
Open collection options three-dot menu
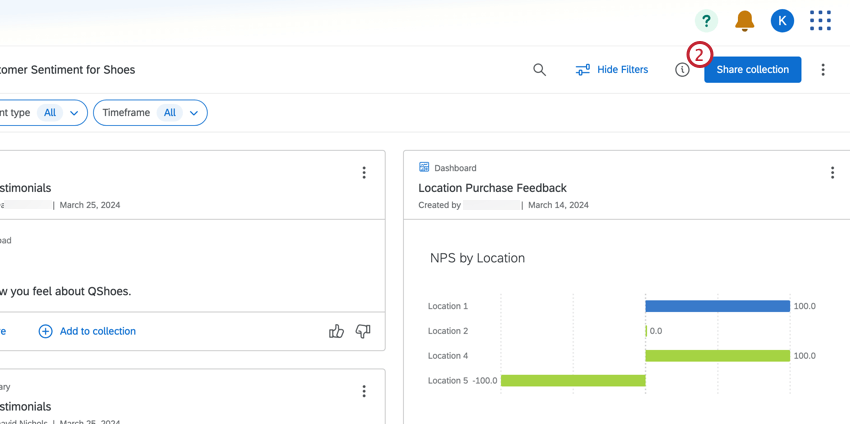(823, 70)
